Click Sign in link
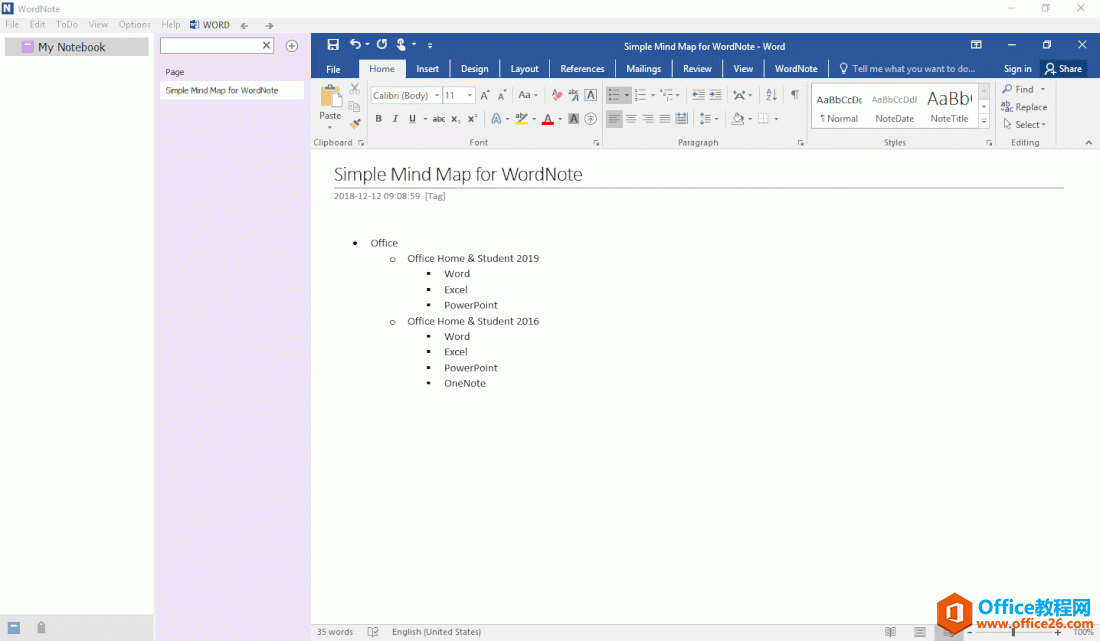Image resolution: width=1100 pixels, height=641 pixels. [x=1017, y=69]
